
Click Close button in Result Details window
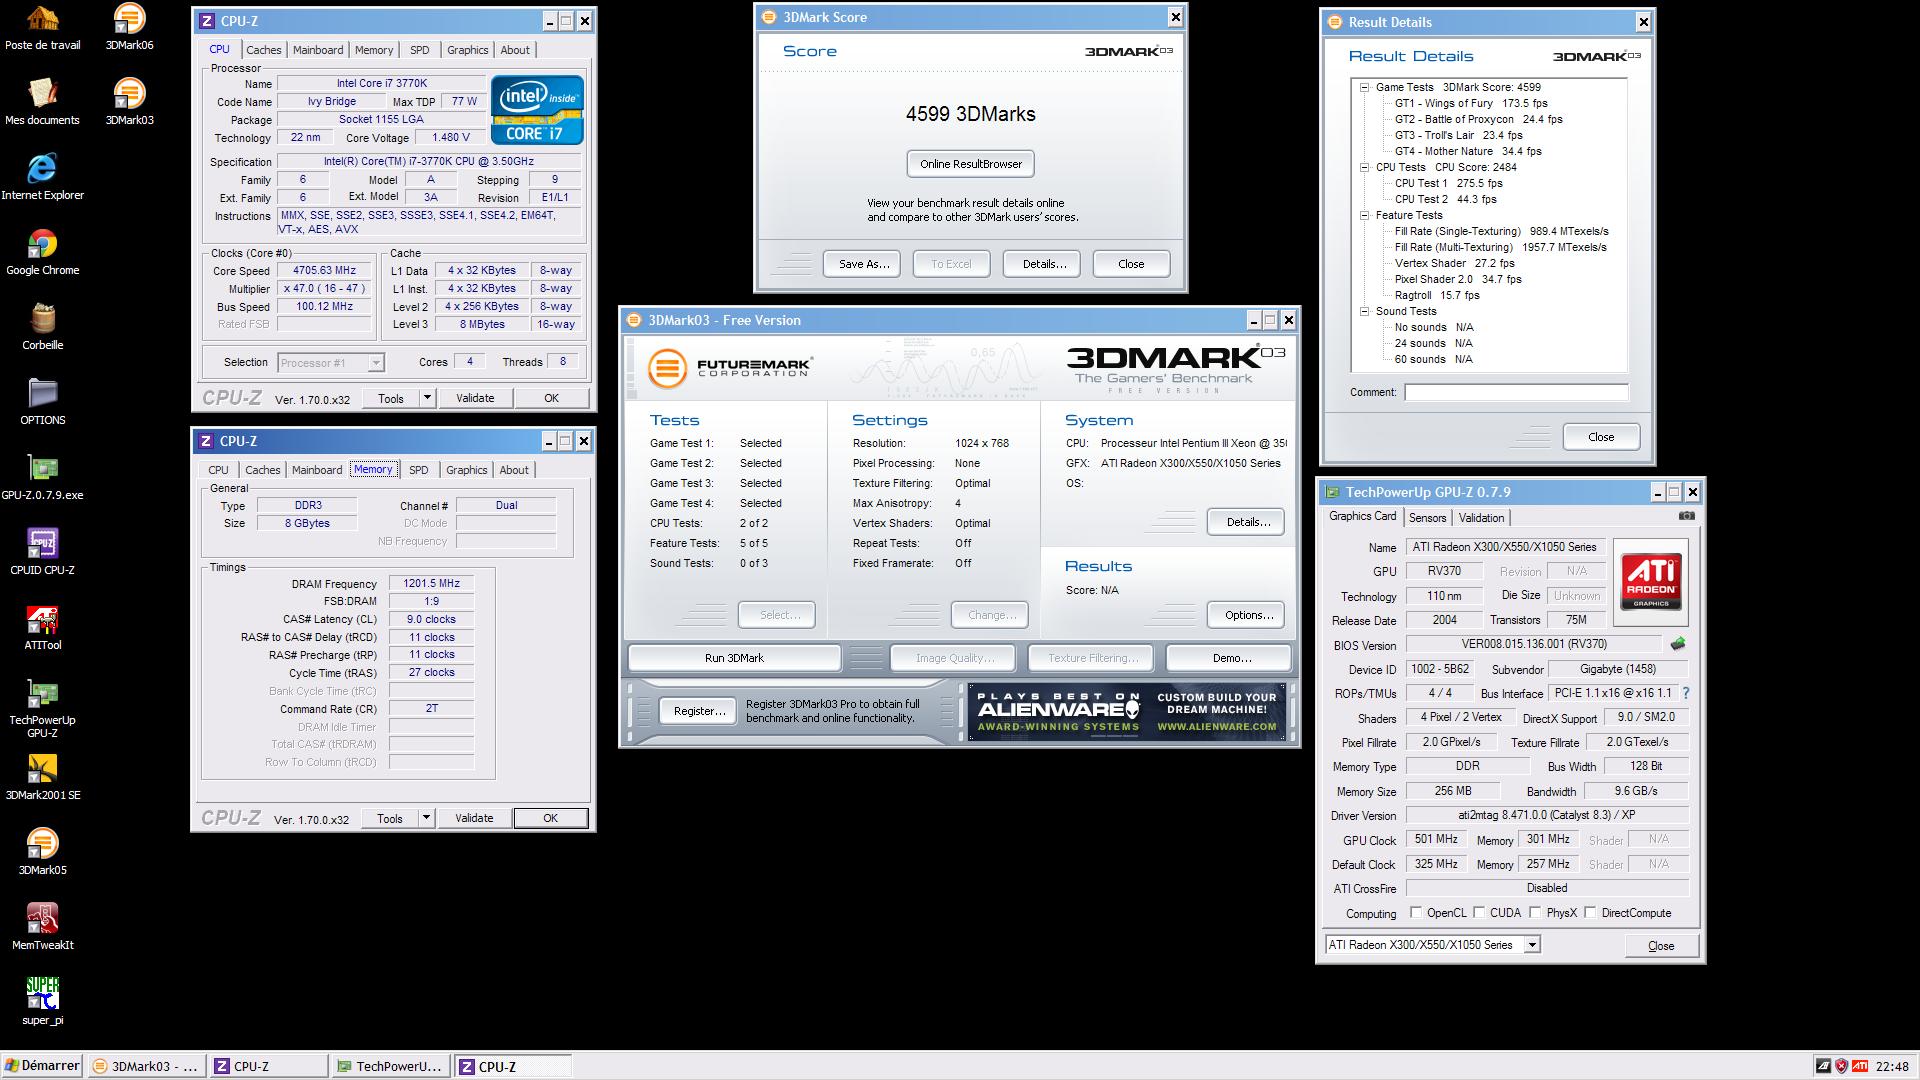[1601, 437]
